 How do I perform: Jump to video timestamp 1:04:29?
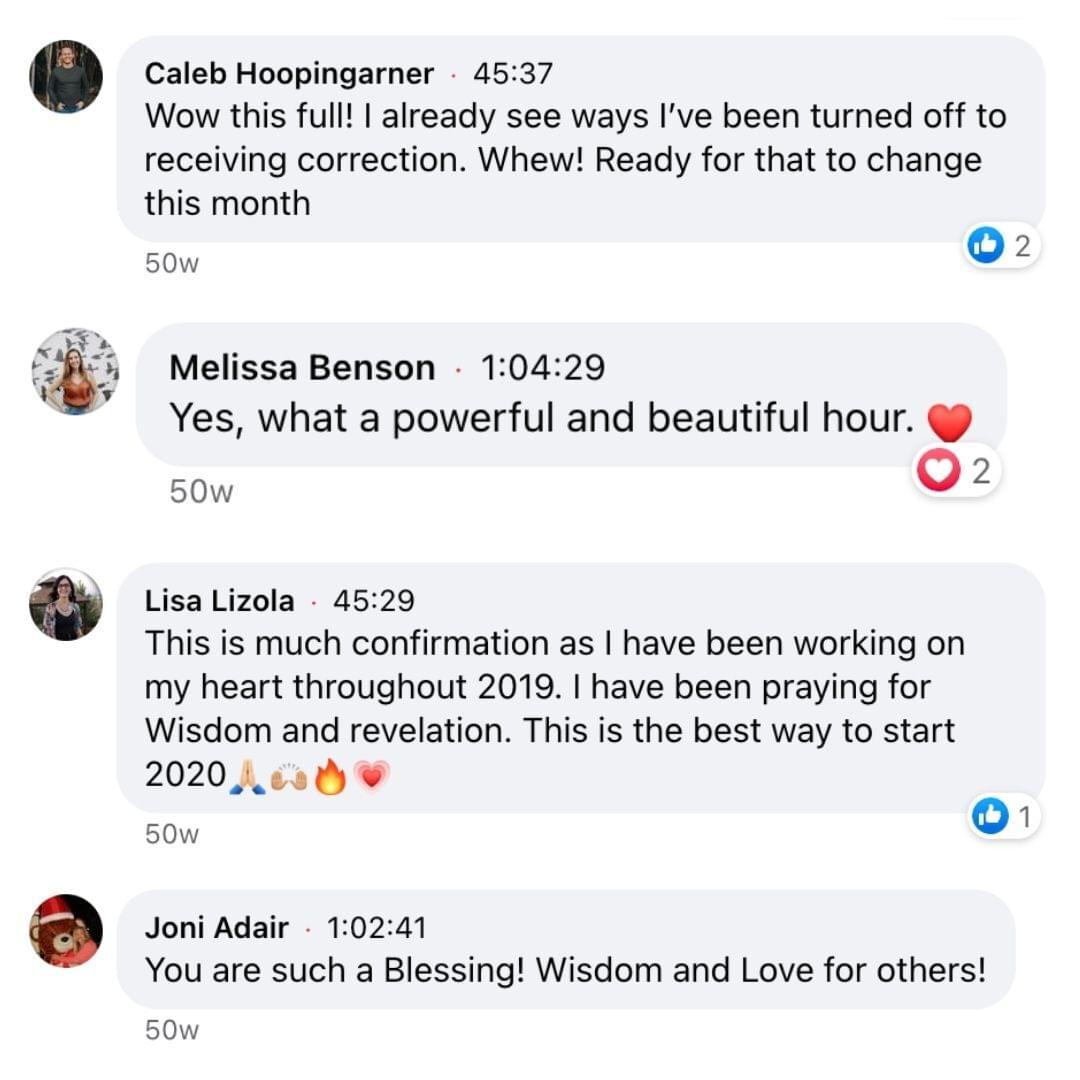click(542, 368)
